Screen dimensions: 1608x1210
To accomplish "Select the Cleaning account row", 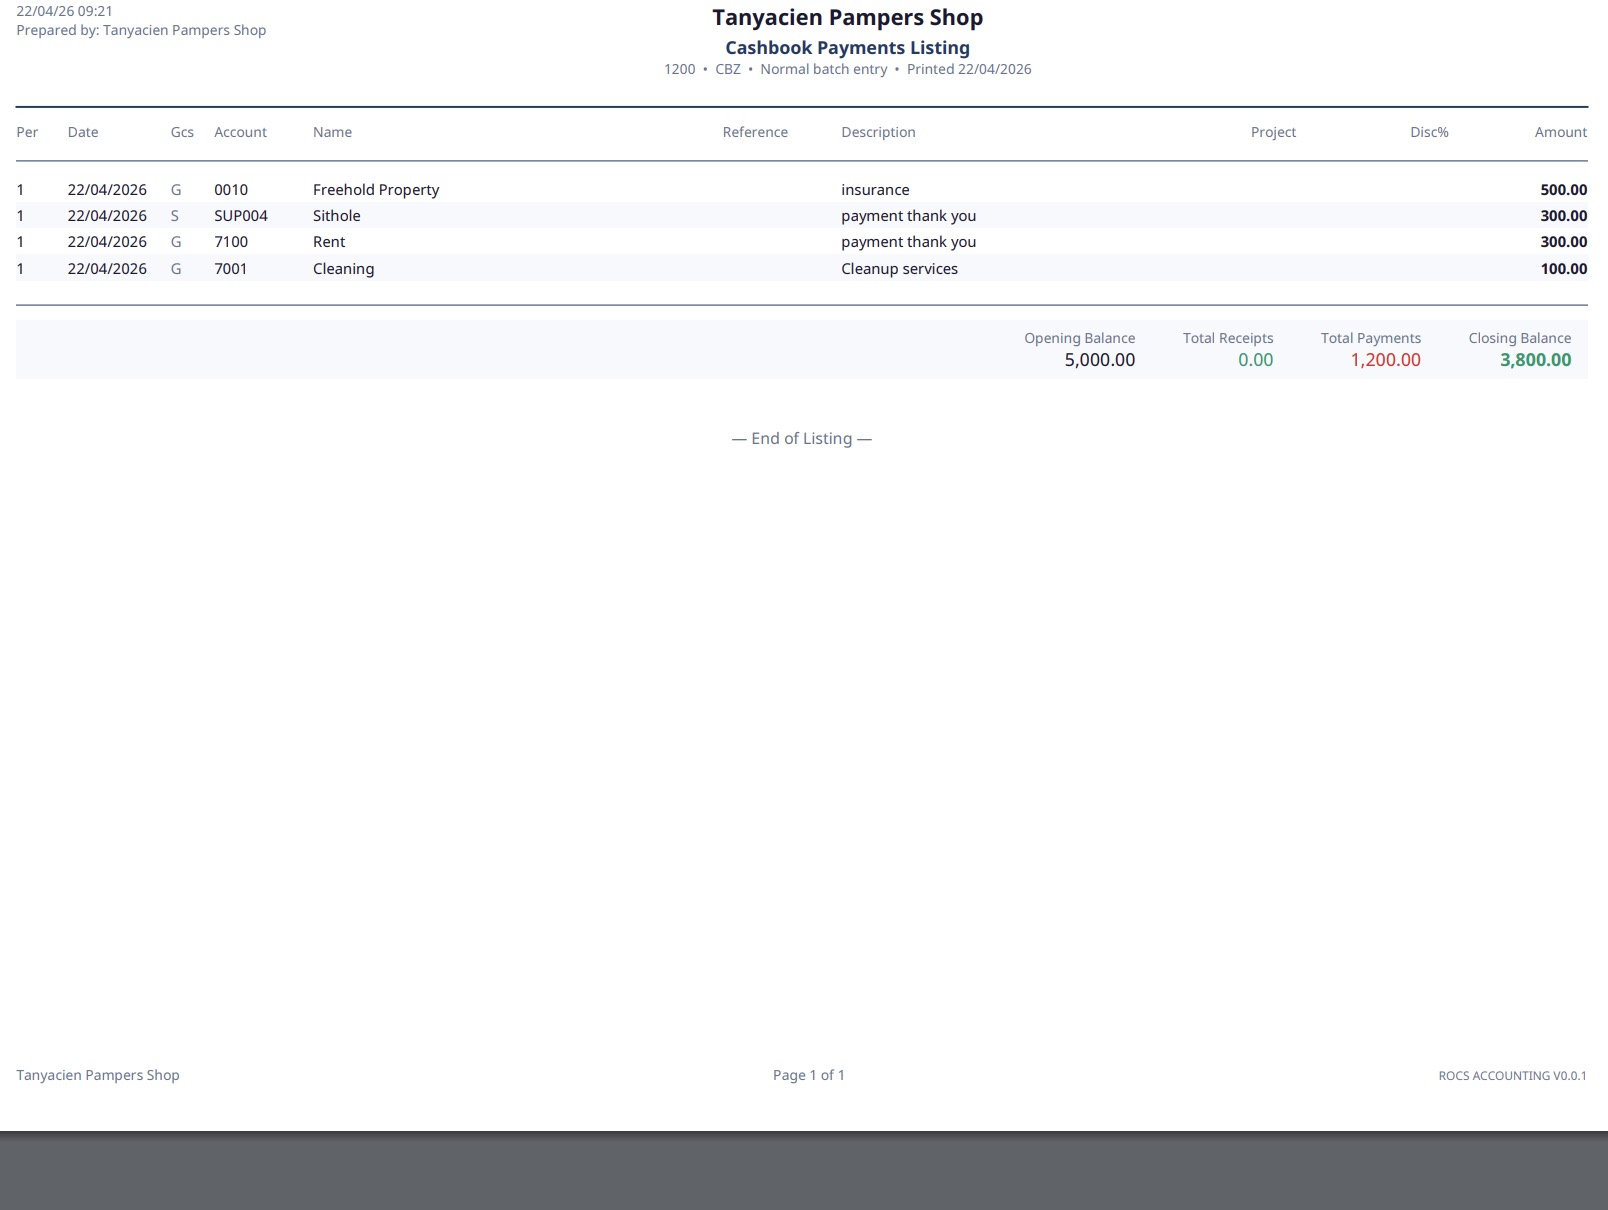I will [700, 268].
